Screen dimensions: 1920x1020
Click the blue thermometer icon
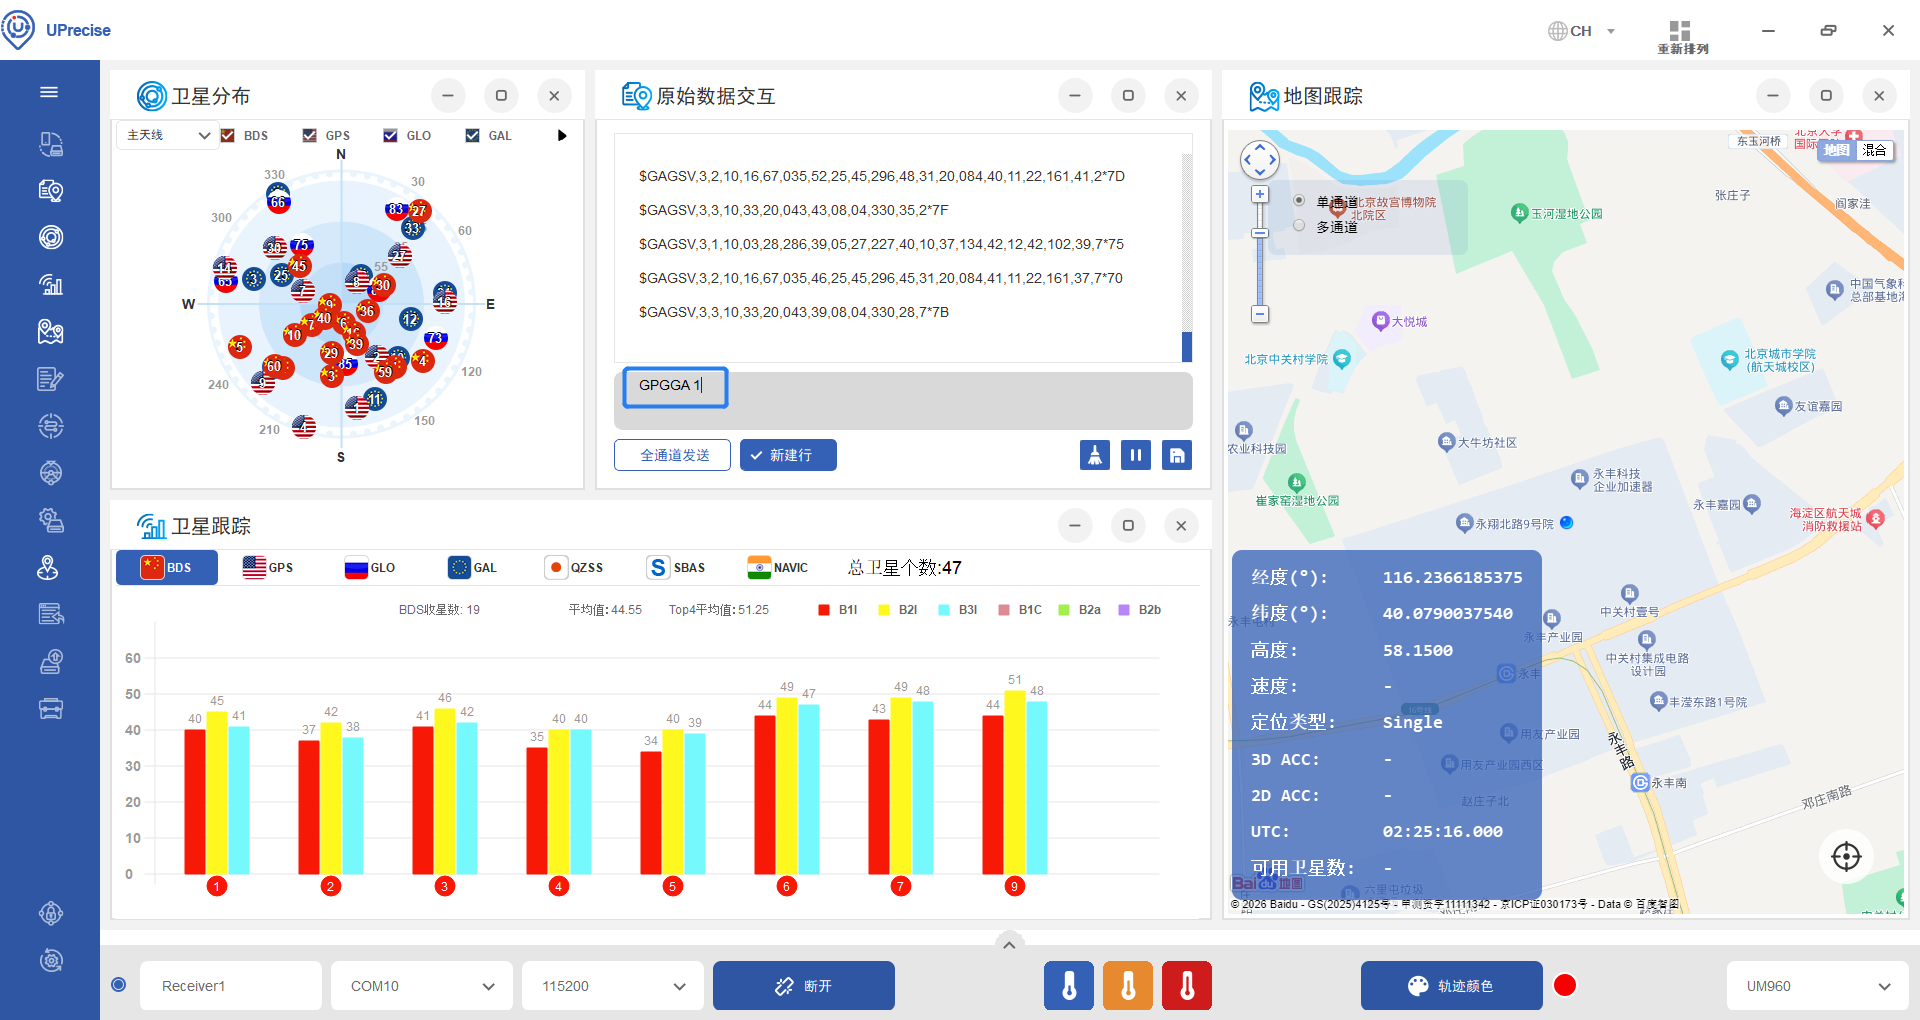[x=1069, y=986]
